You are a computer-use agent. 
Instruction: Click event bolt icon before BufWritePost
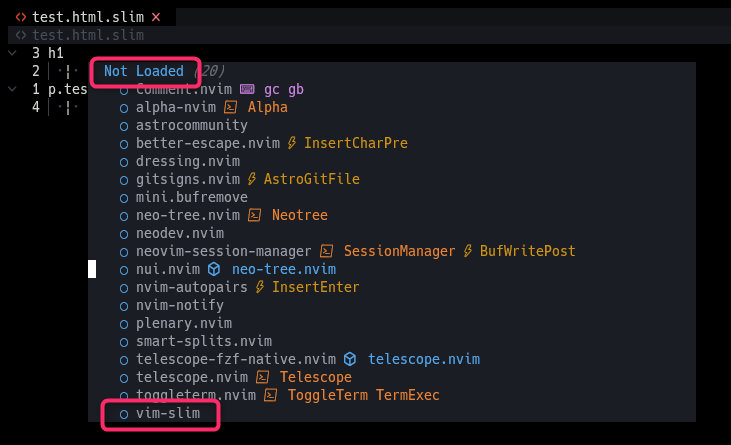pos(468,251)
